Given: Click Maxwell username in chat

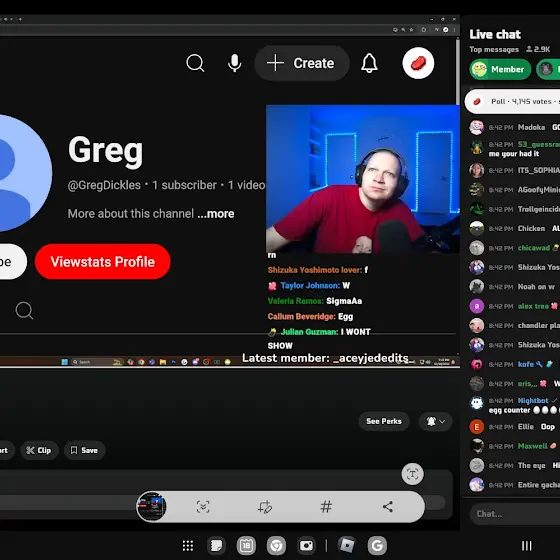Looking at the screenshot, I should [x=532, y=446].
